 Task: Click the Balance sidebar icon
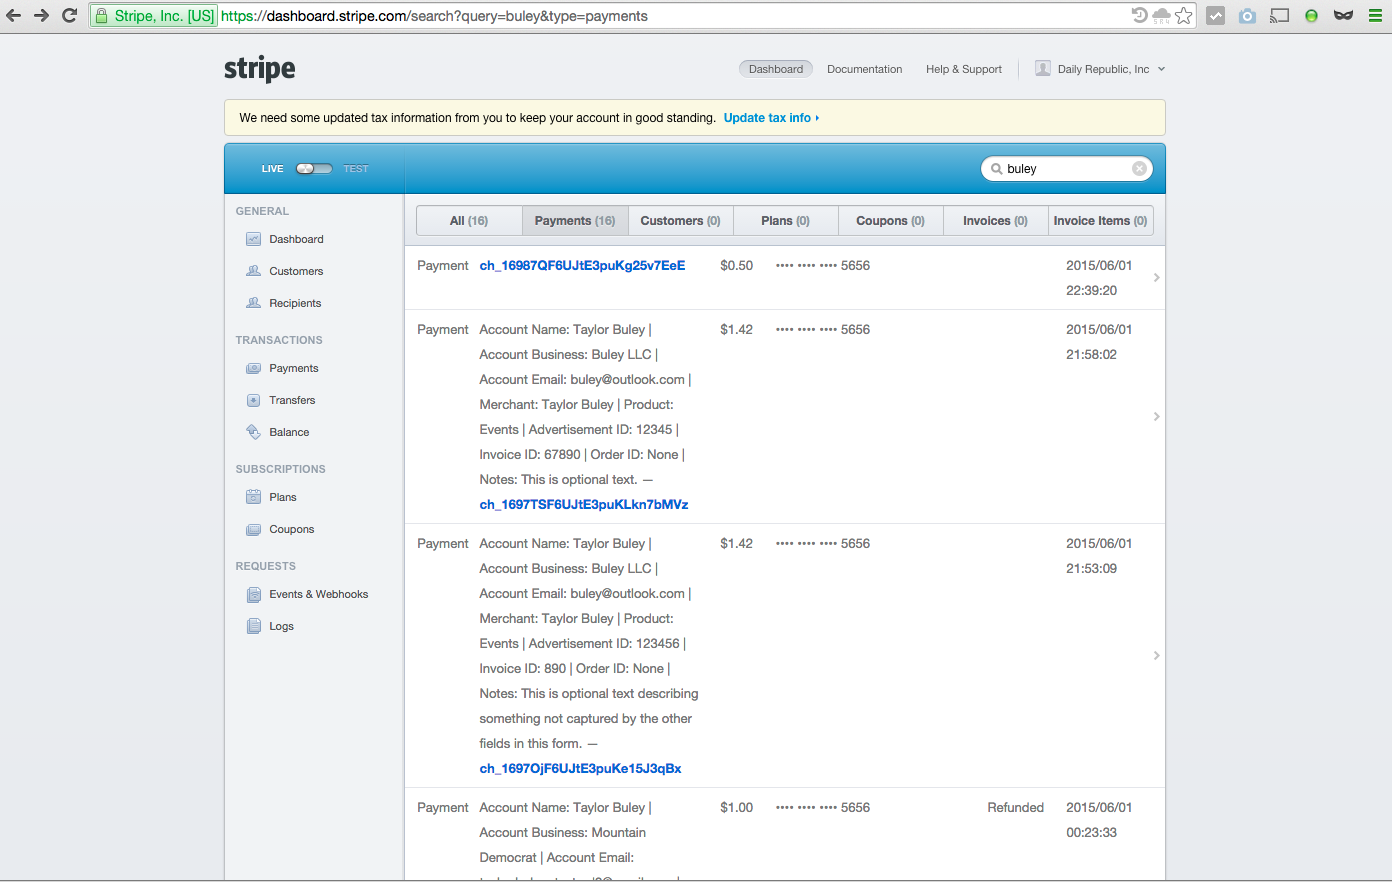[x=253, y=432]
